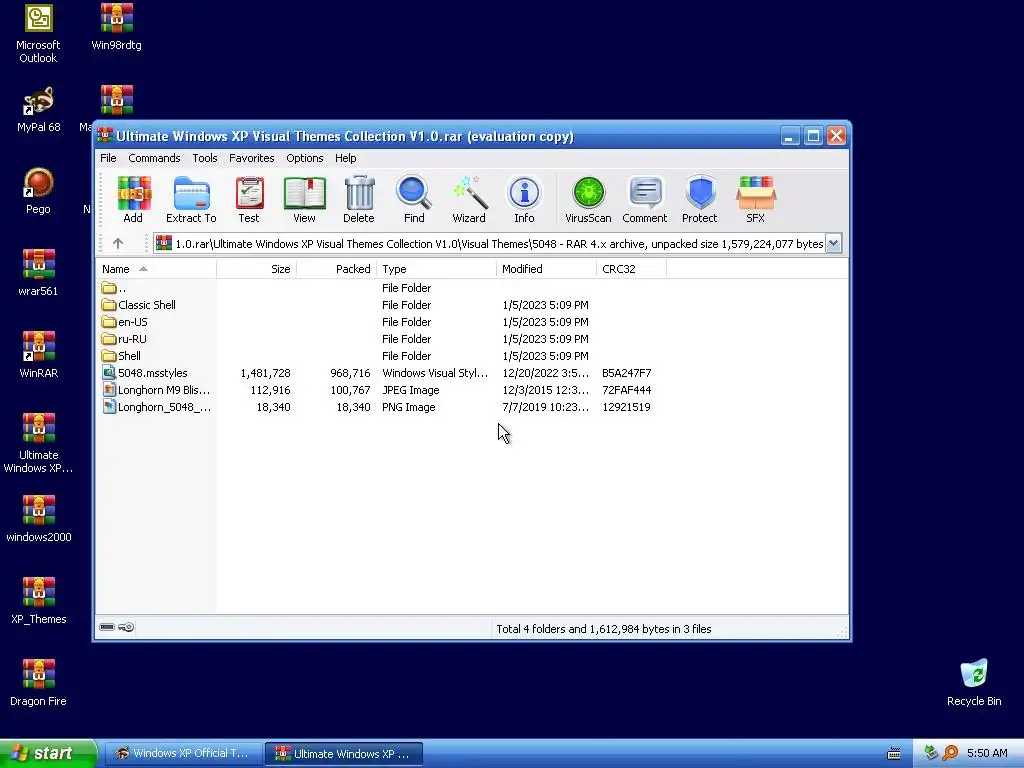Open the Help menu

[345, 158]
